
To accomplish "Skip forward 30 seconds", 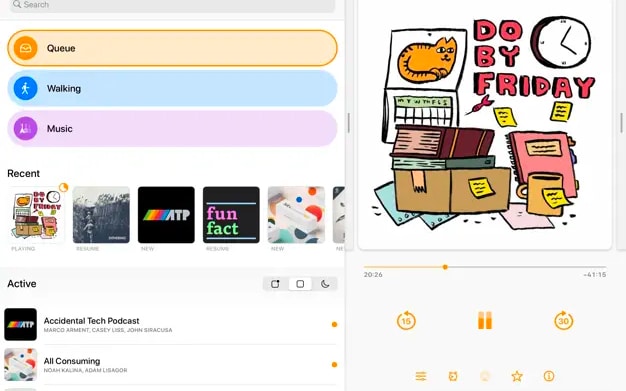I will tap(563, 320).
